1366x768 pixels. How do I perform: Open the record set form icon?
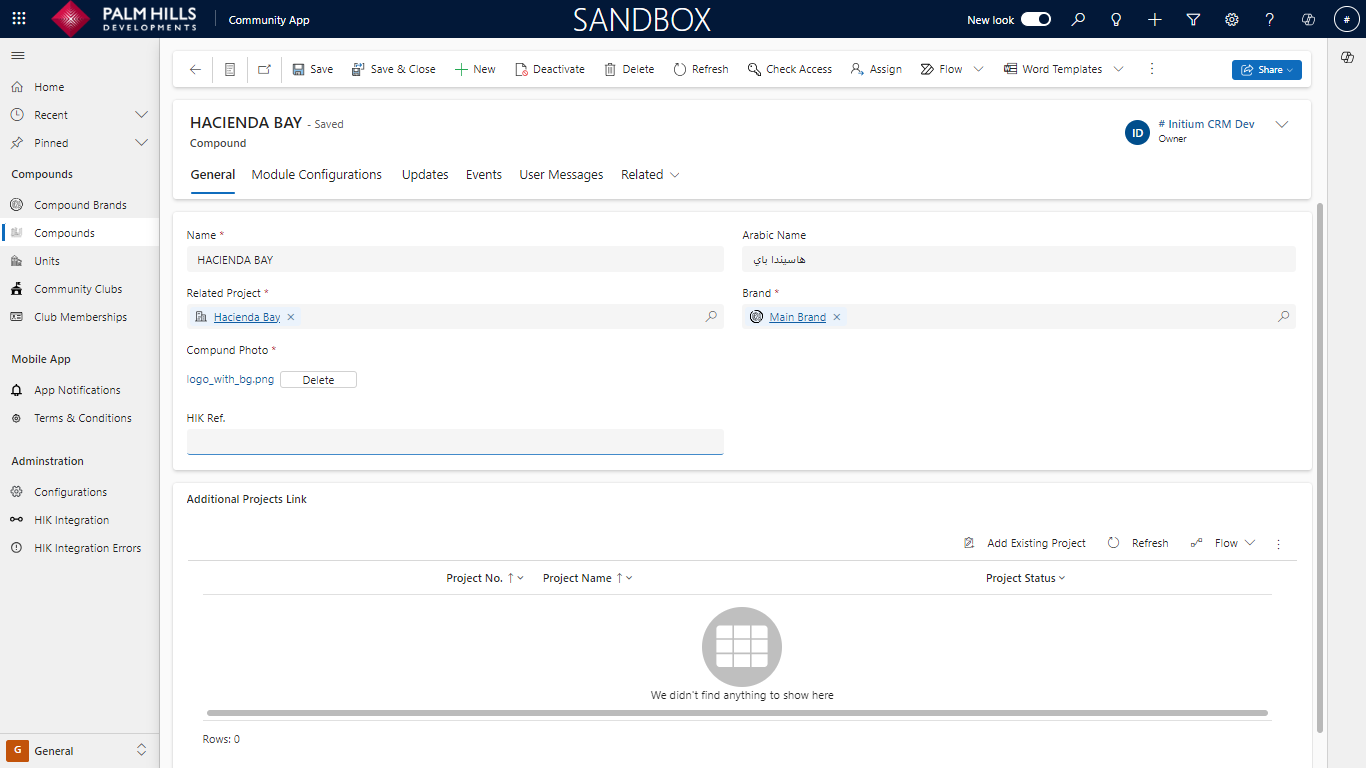click(230, 69)
